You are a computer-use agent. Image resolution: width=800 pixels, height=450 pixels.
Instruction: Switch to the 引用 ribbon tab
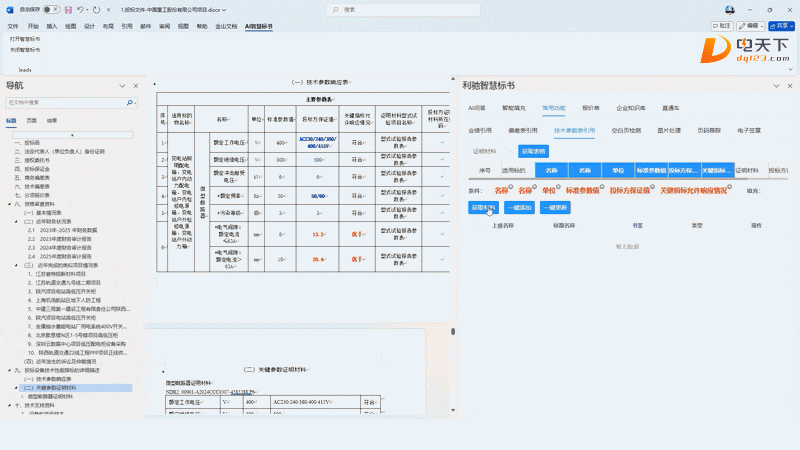[x=127, y=26]
